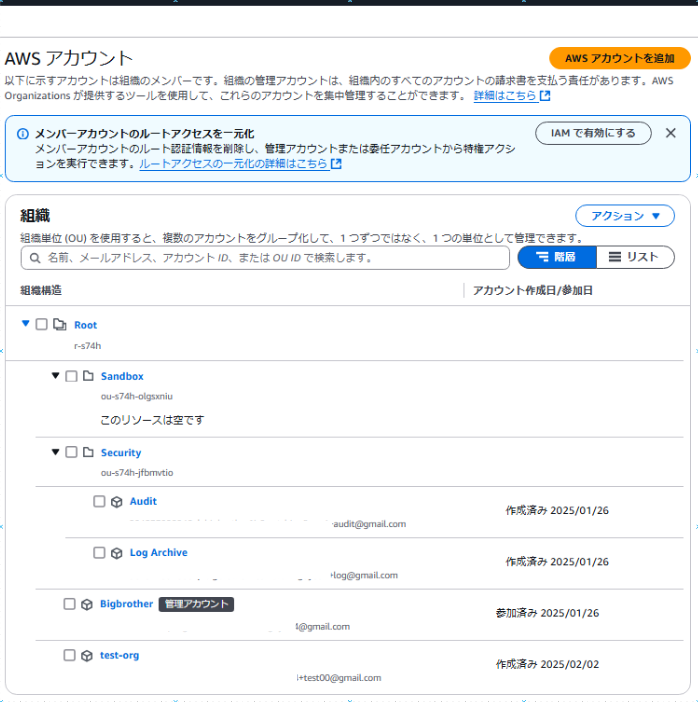Open the Bigbrother account link
Viewport: 698px width, 702px height.
click(126, 604)
